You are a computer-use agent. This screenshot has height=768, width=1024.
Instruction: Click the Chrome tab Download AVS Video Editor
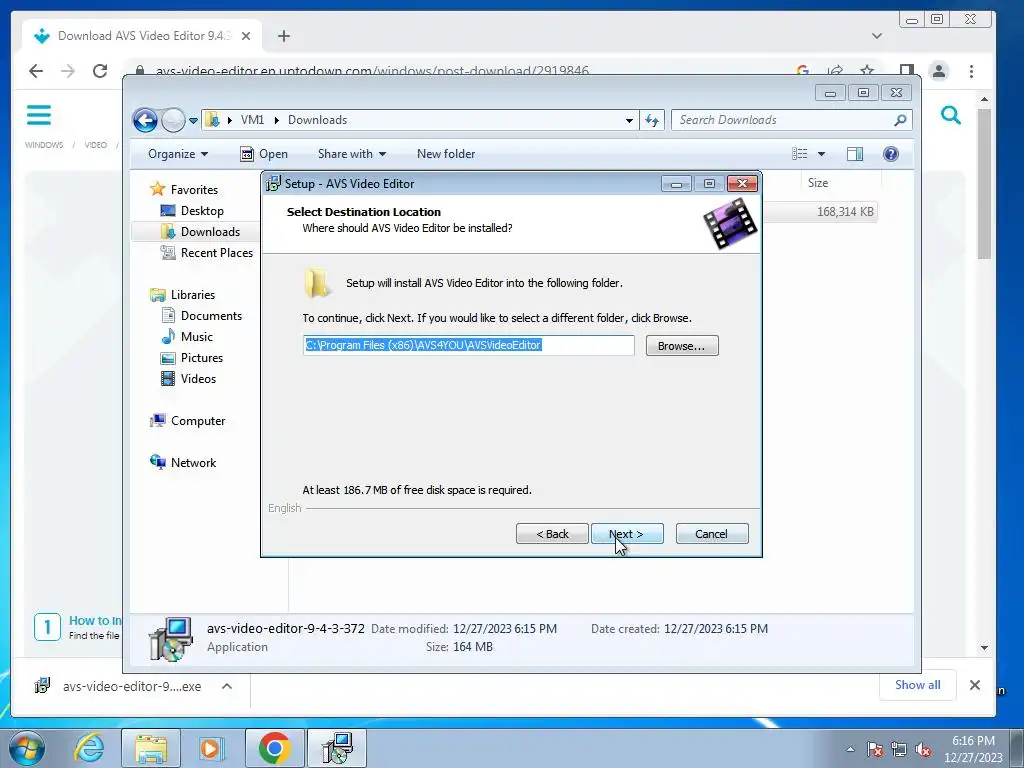(x=142, y=36)
